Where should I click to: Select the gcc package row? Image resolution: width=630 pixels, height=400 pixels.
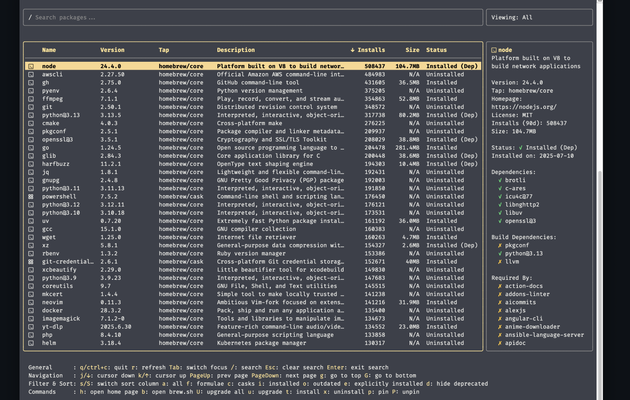tap(253, 229)
